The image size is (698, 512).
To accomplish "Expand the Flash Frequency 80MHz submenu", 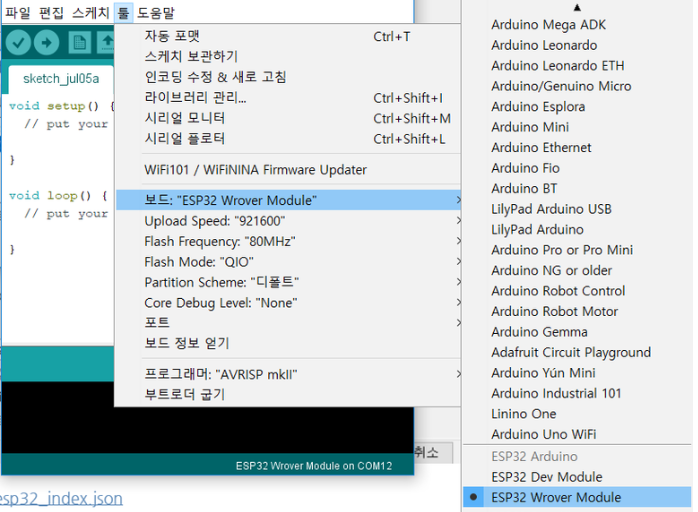I will pos(288,241).
